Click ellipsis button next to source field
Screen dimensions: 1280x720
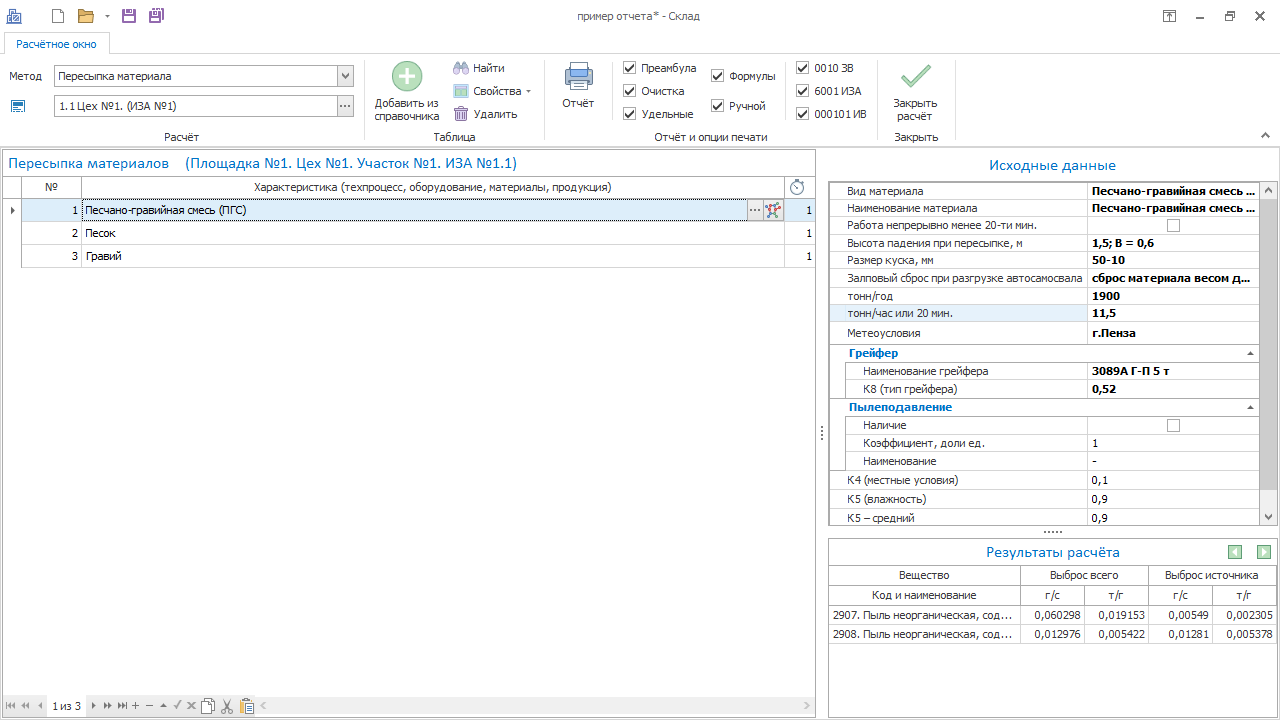tap(344, 106)
